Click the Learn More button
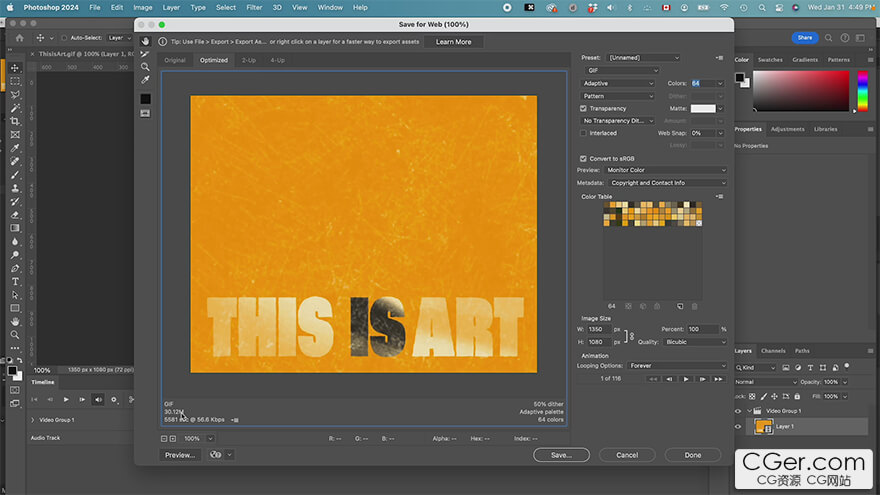This screenshot has height=495, width=880. [x=453, y=42]
